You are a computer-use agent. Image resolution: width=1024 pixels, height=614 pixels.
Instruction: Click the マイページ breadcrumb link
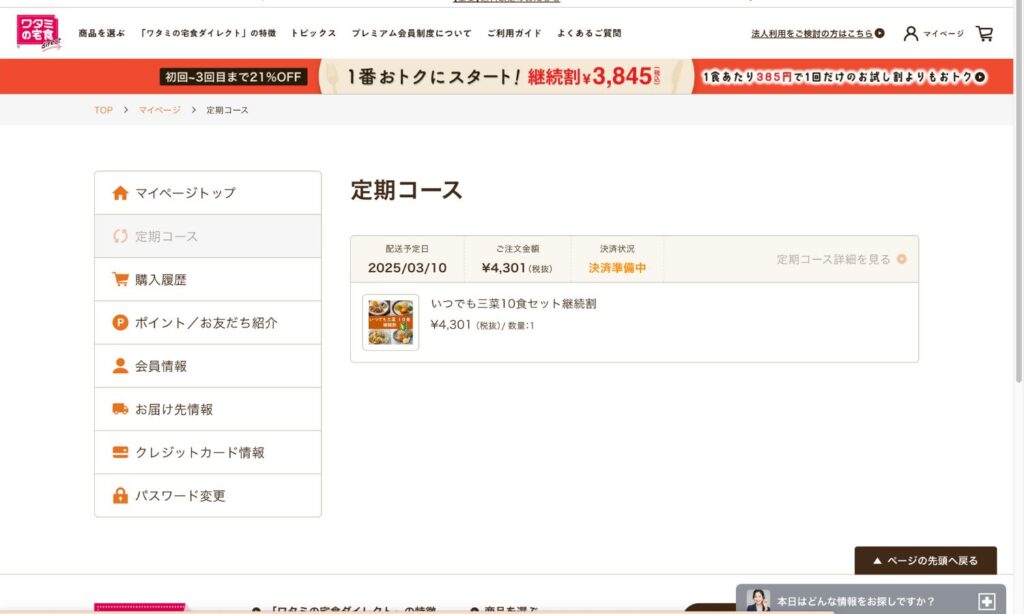click(159, 110)
